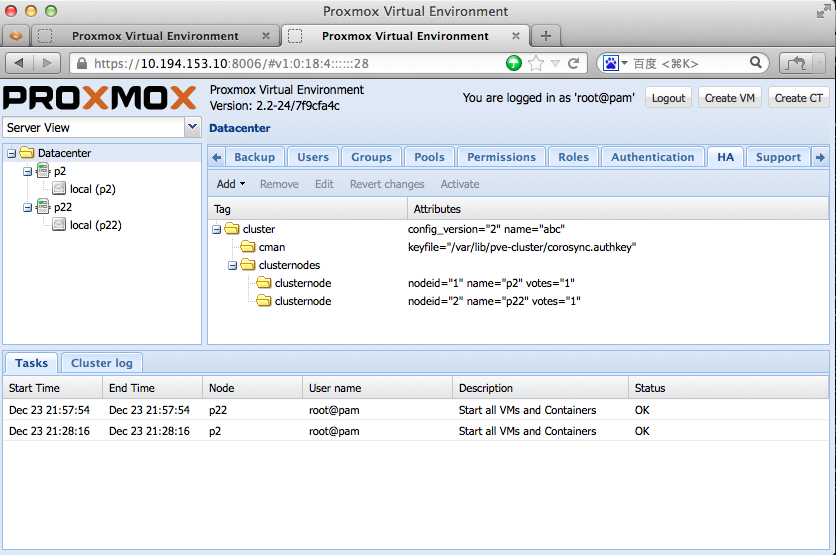Click the local (p2) storage icon
The image size is (836, 555).
pos(59,189)
